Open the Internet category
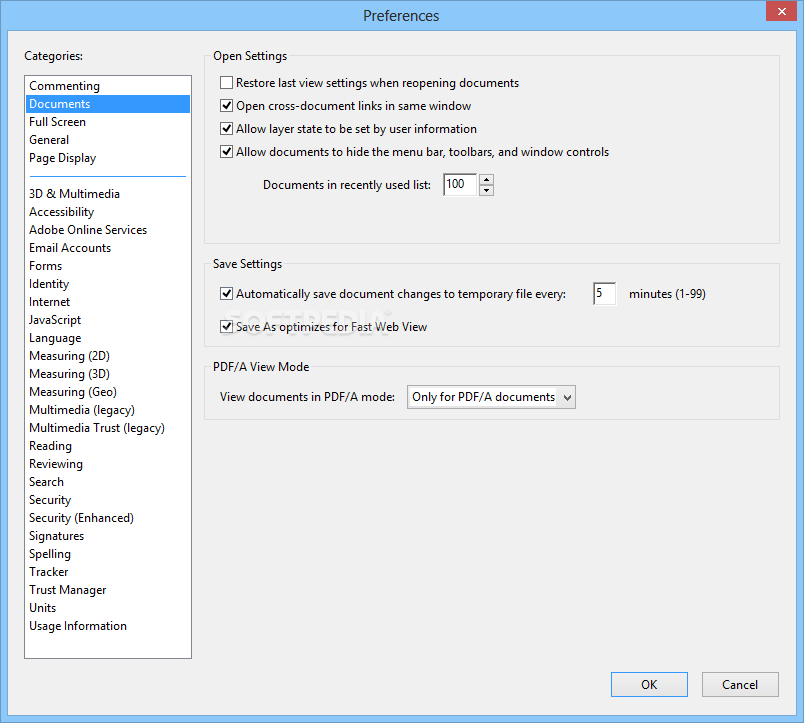The width and height of the screenshot is (804, 723). click(108, 302)
